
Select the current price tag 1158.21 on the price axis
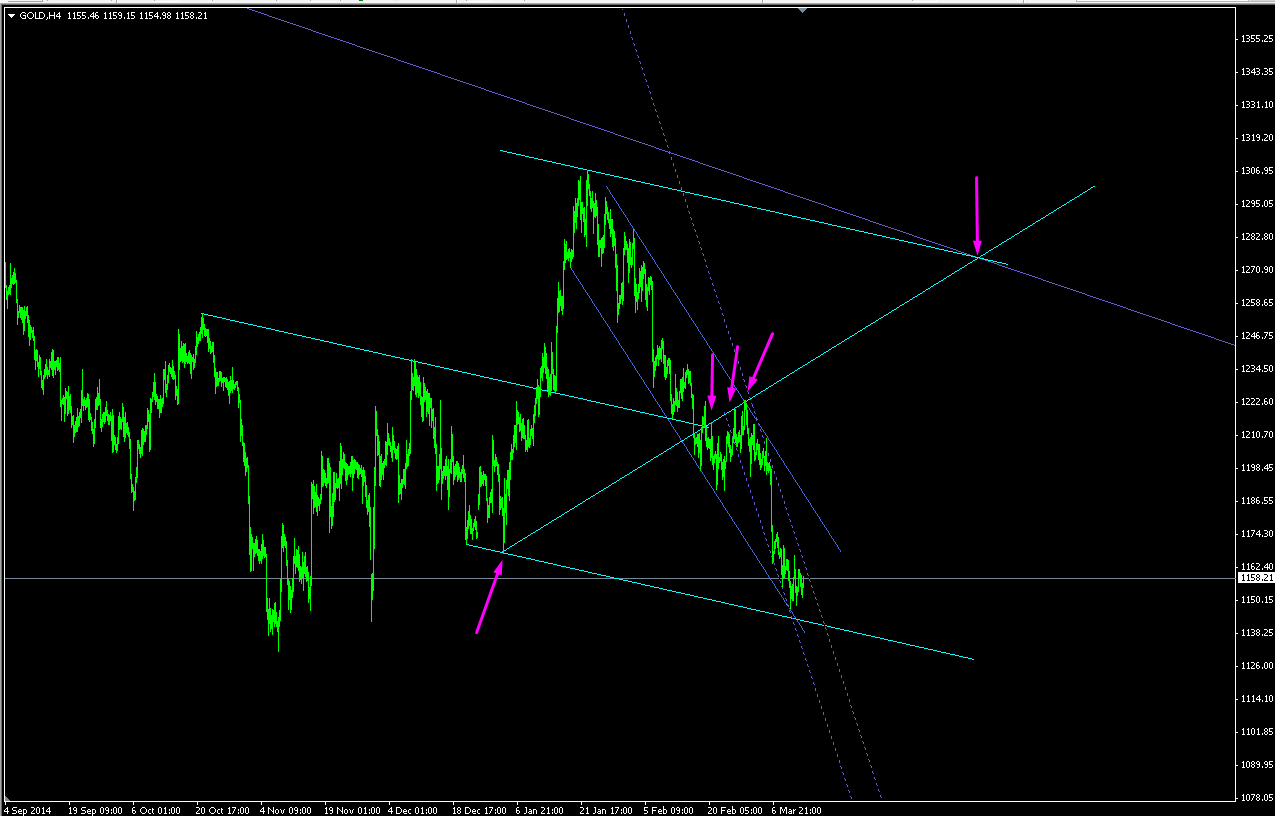(1254, 578)
